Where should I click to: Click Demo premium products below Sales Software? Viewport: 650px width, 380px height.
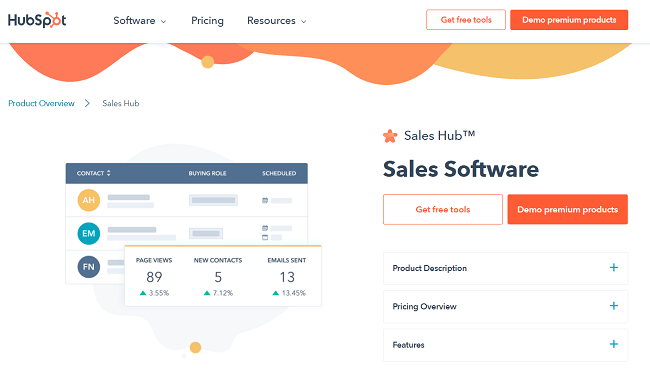(568, 209)
